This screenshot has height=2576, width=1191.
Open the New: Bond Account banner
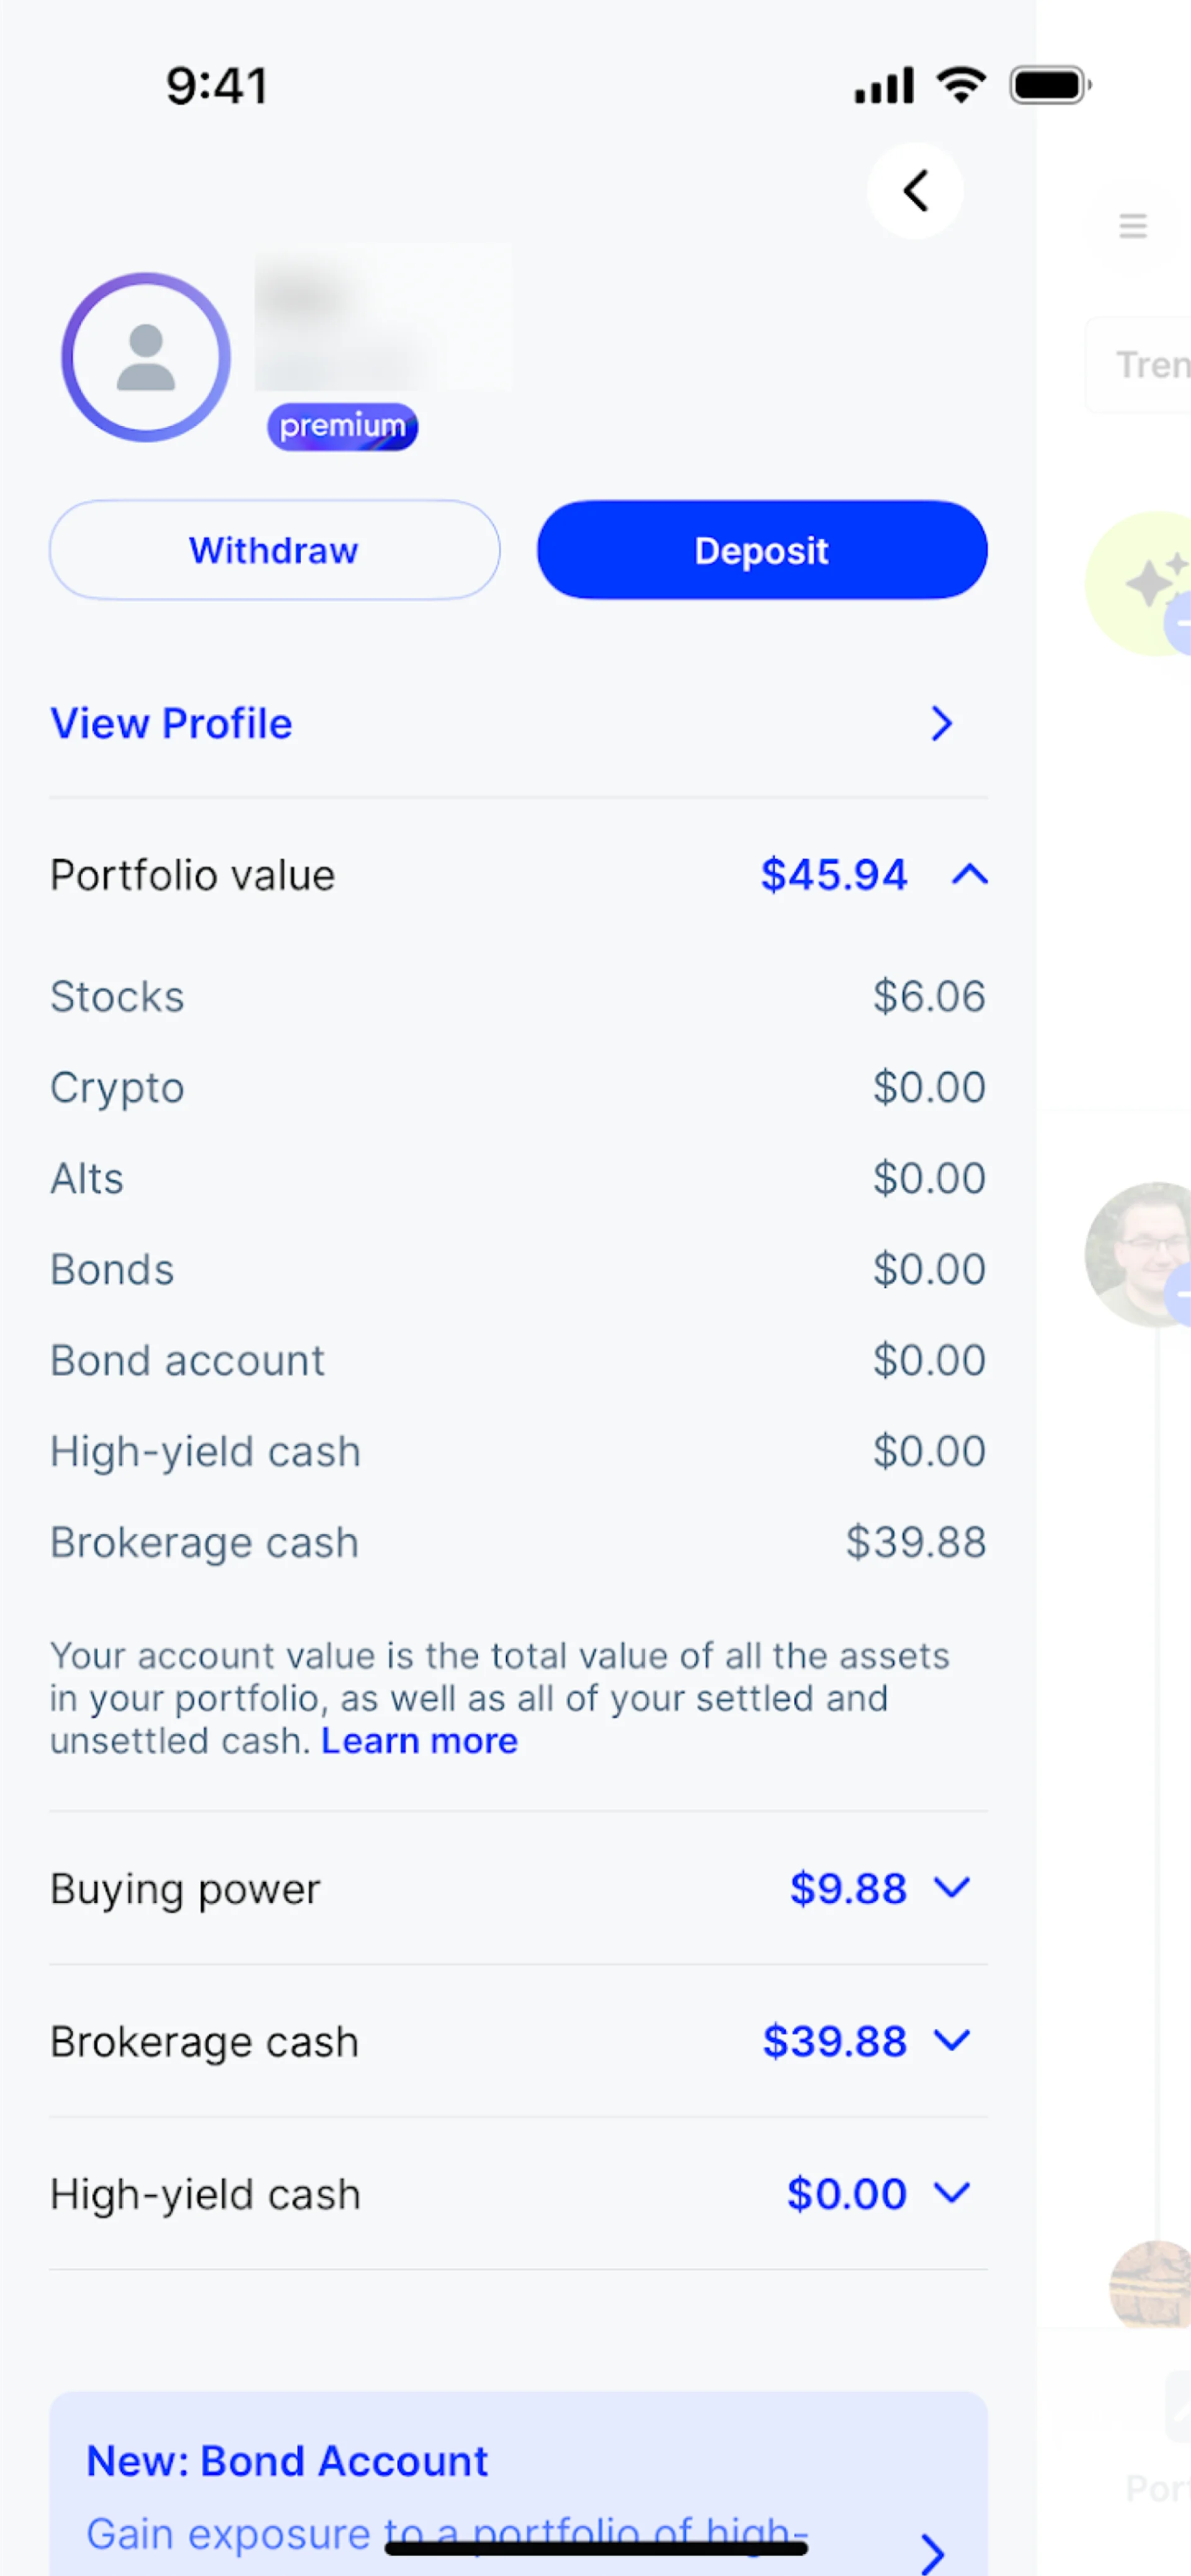[x=287, y=2461]
